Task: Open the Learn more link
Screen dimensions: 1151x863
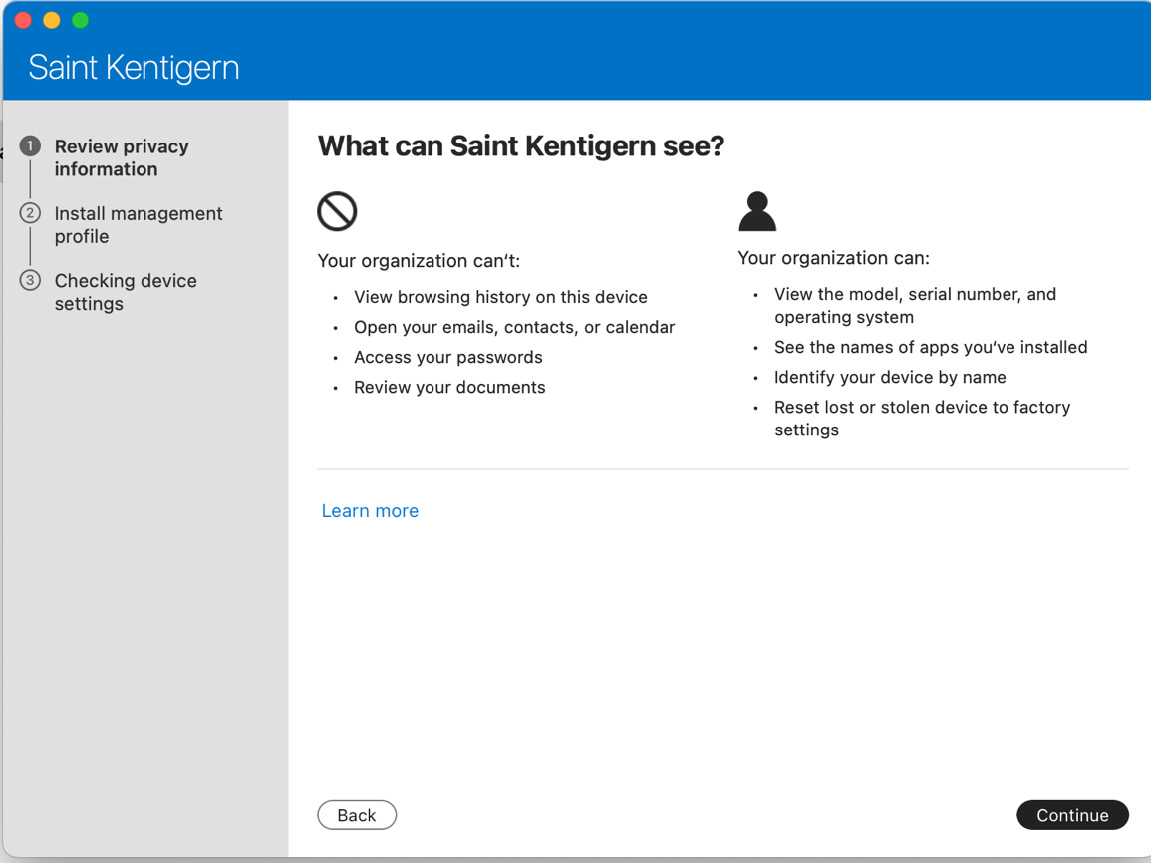Action: (x=370, y=511)
